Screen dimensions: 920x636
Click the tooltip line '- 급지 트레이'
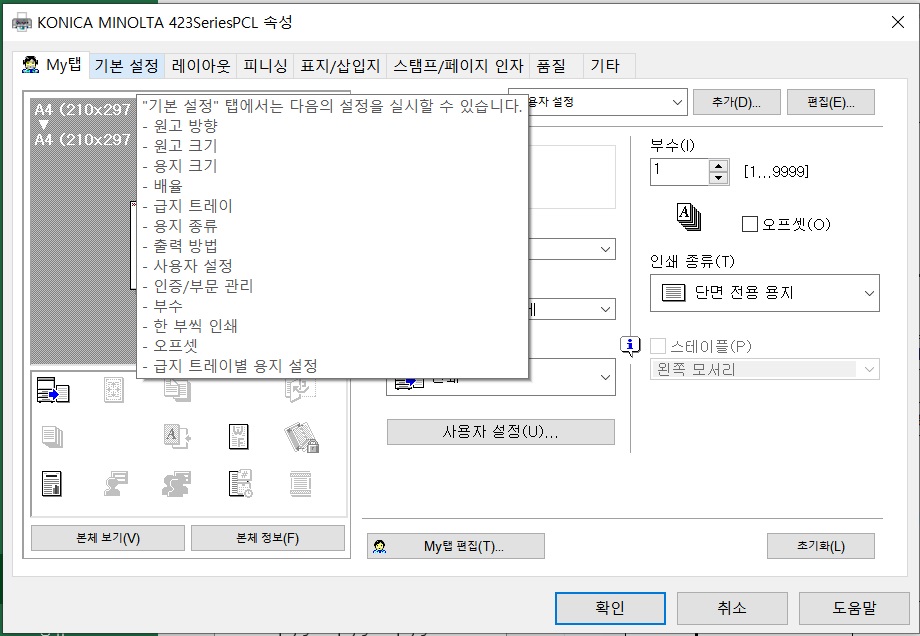(x=188, y=205)
